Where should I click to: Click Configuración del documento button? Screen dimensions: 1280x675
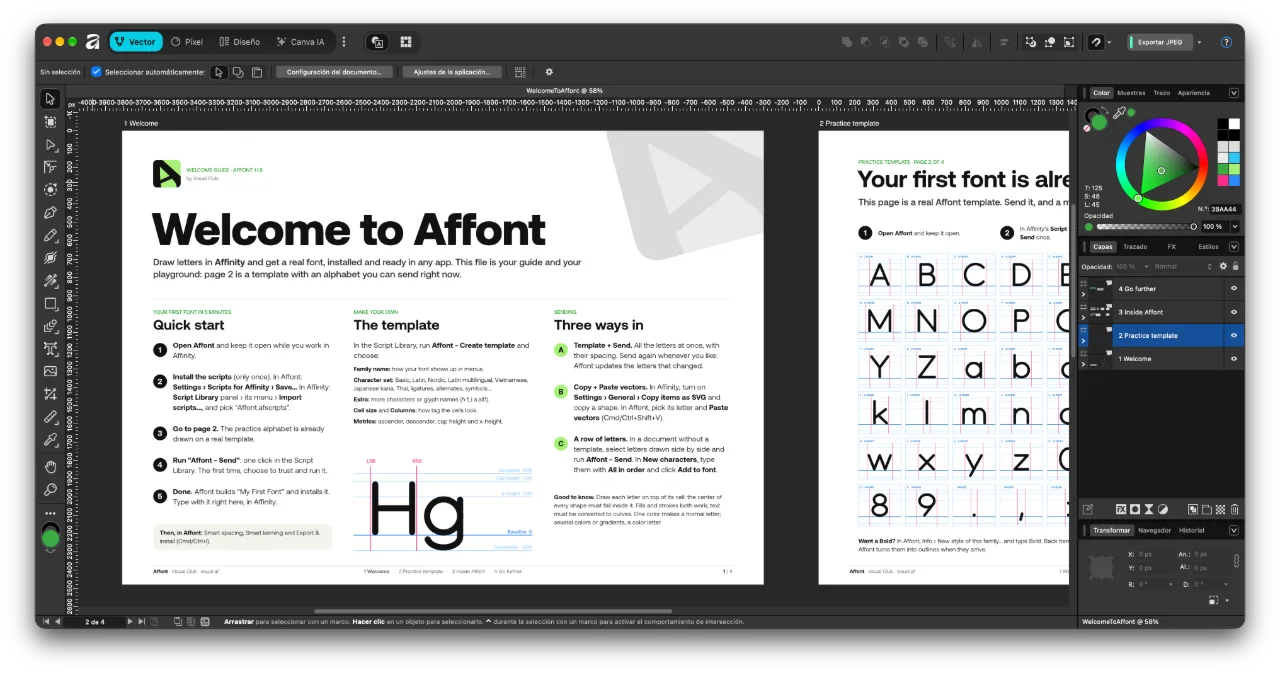pyautogui.click(x=334, y=72)
